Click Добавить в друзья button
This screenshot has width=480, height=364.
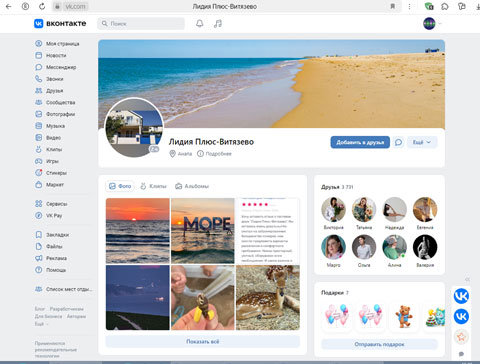(360, 142)
